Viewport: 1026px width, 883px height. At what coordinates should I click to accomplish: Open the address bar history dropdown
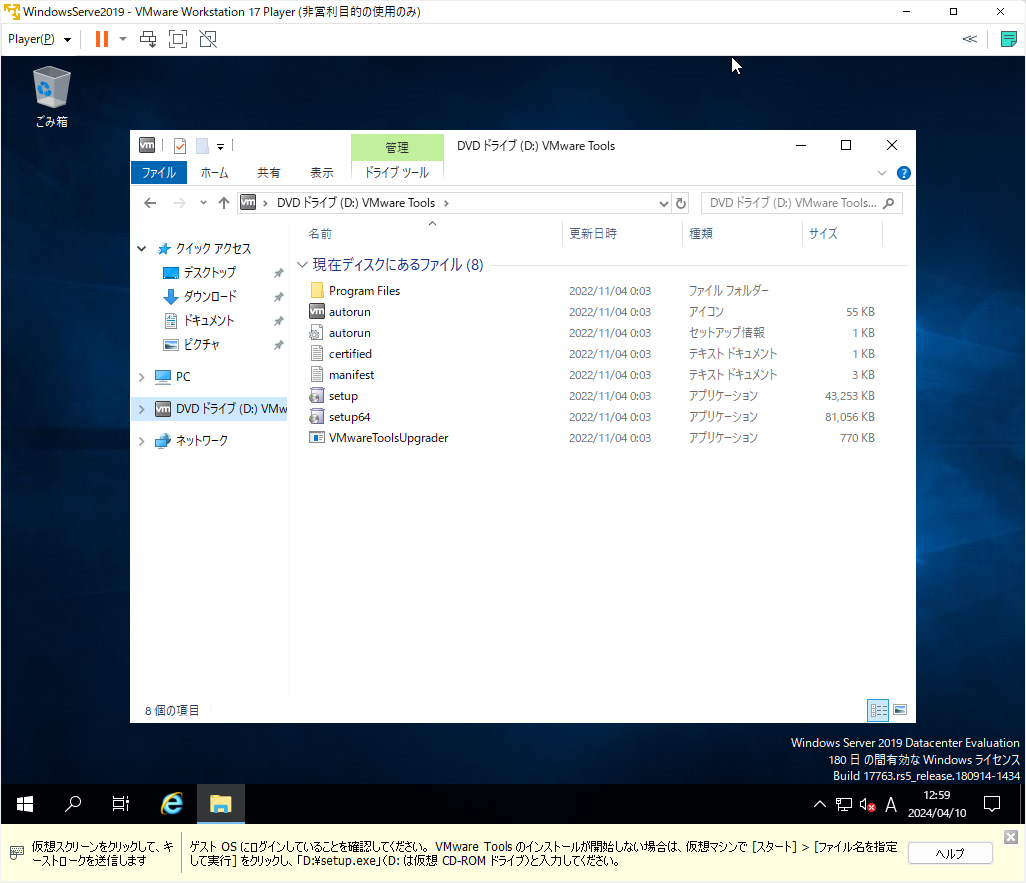(x=663, y=204)
